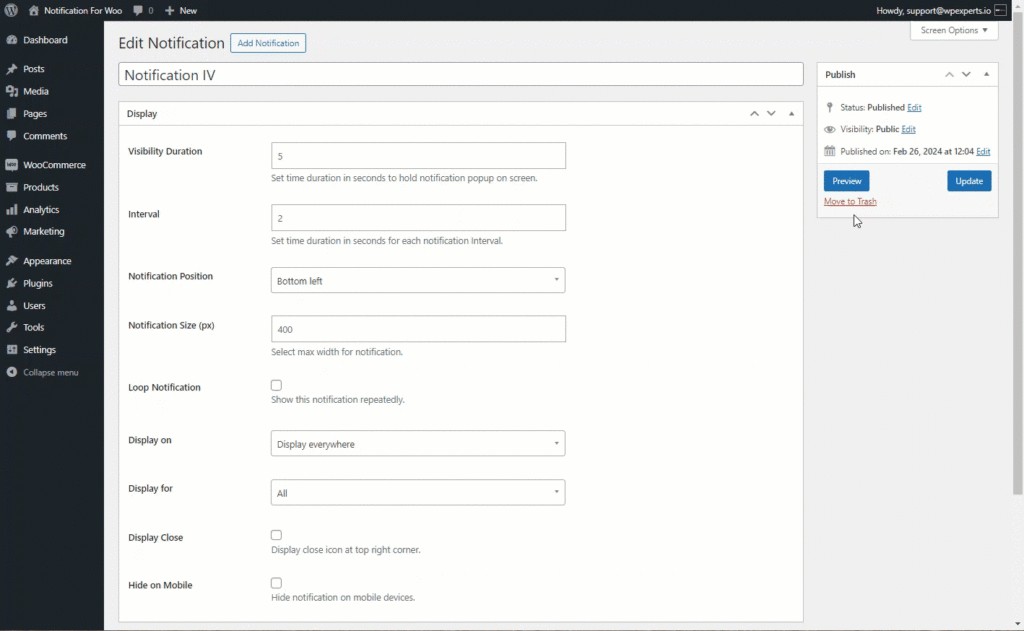Screen dimensions: 1024x631
Task: Open the site home icon in admin bar
Action: pos(34,10)
